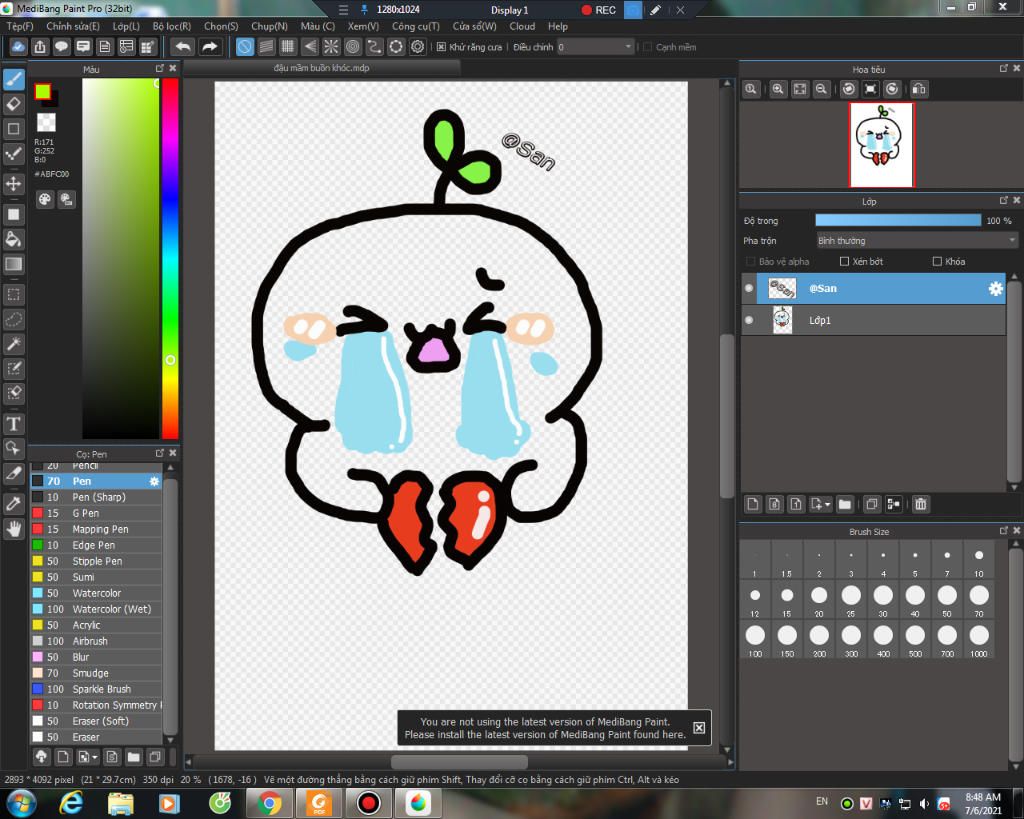This screenshot has height=819, width=1024.
Task: Select the Lasso selection tool
Action: pyautogui.click(x=14, y=319)
